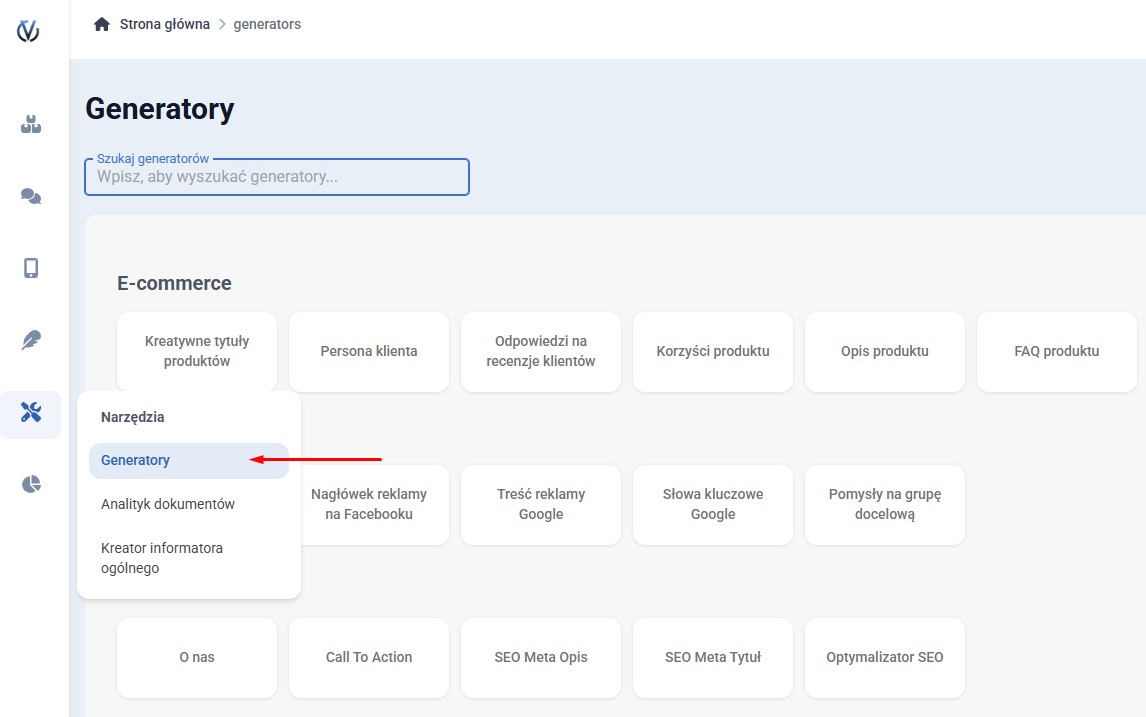Screen dimensions: 1146x717
Task: Select Generatory in the Narzędzia menu
Action: click(136, 461)
